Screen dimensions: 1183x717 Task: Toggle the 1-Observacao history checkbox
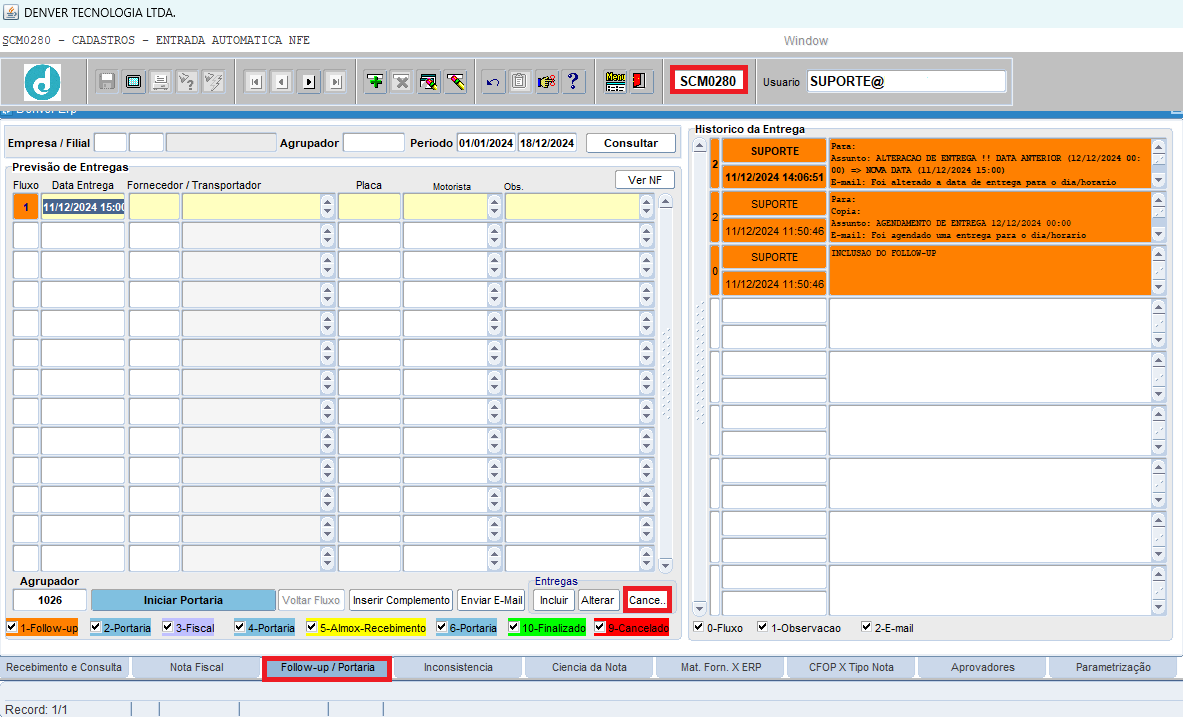click(763, 627)
